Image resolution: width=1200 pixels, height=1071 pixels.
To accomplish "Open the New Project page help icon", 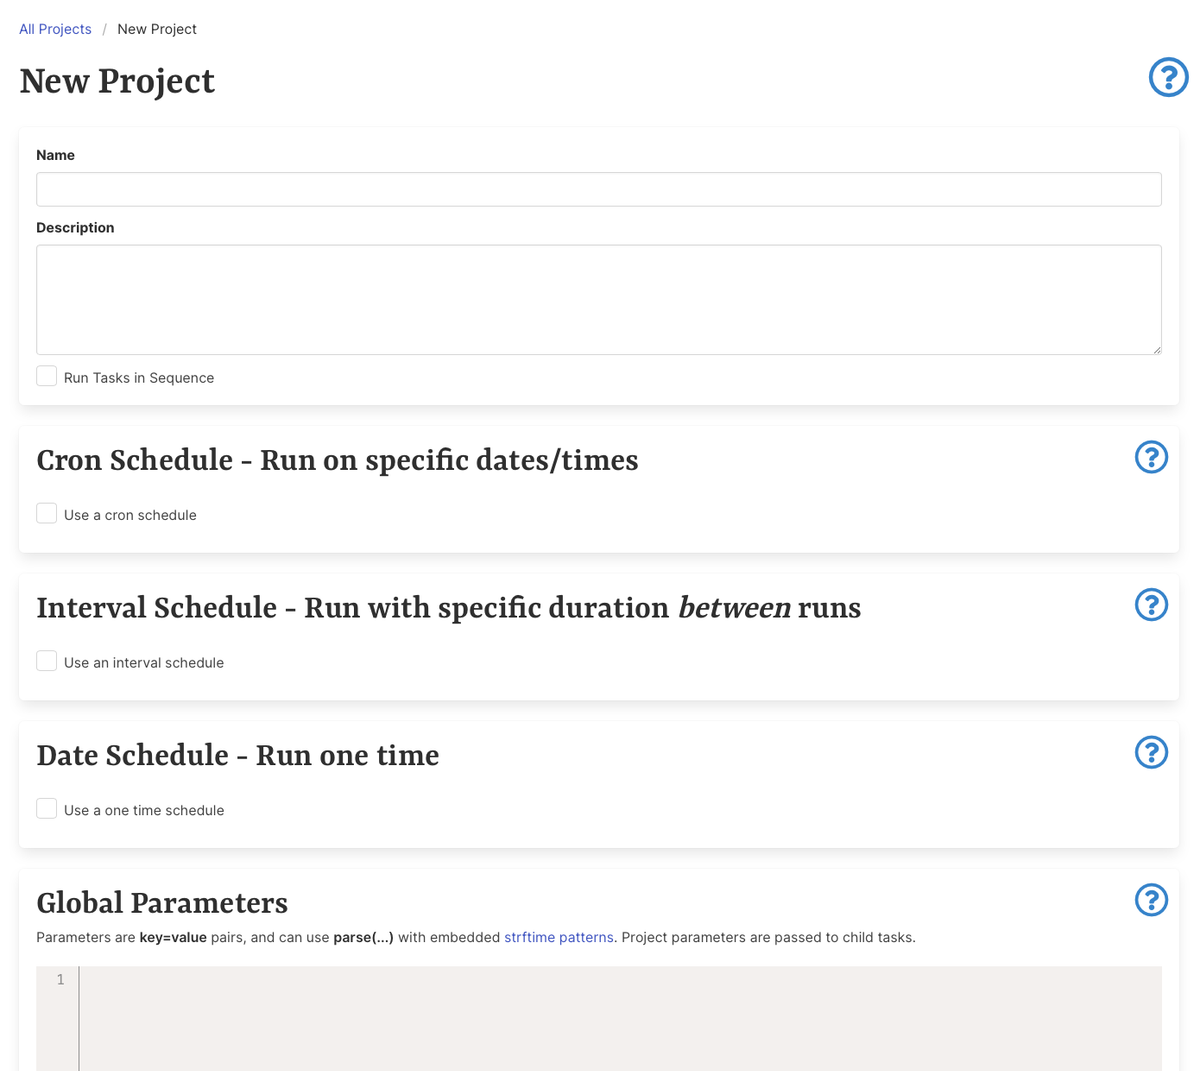I will 1168,77.
